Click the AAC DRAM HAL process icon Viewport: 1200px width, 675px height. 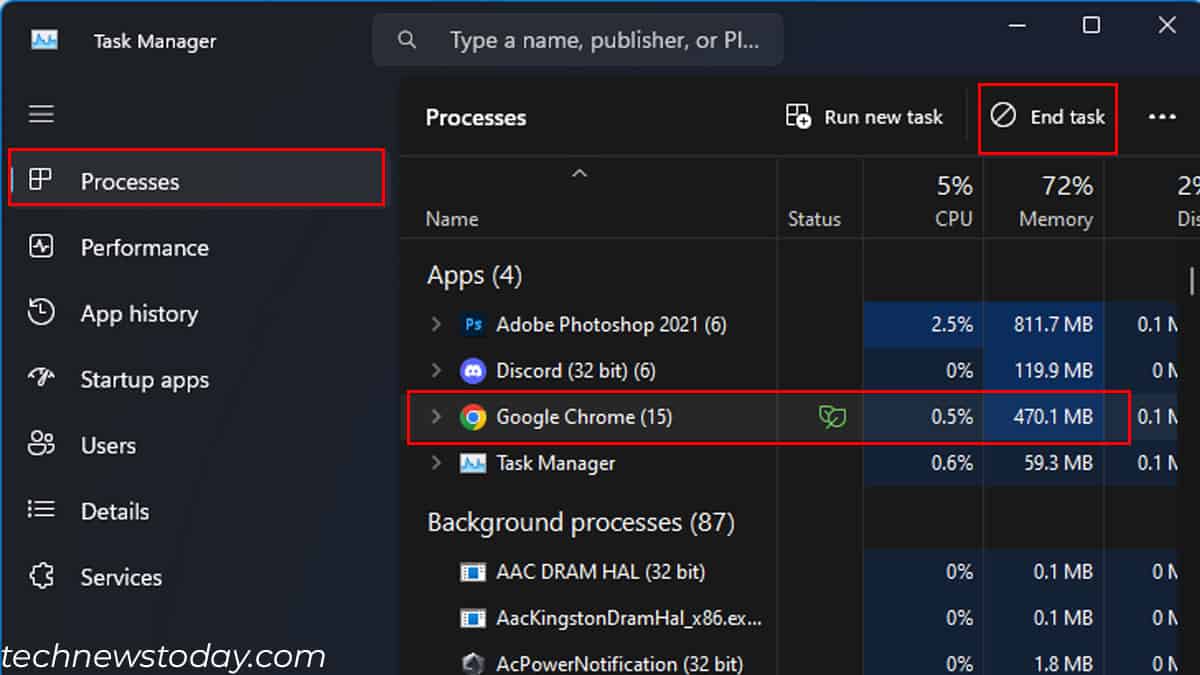473,572
